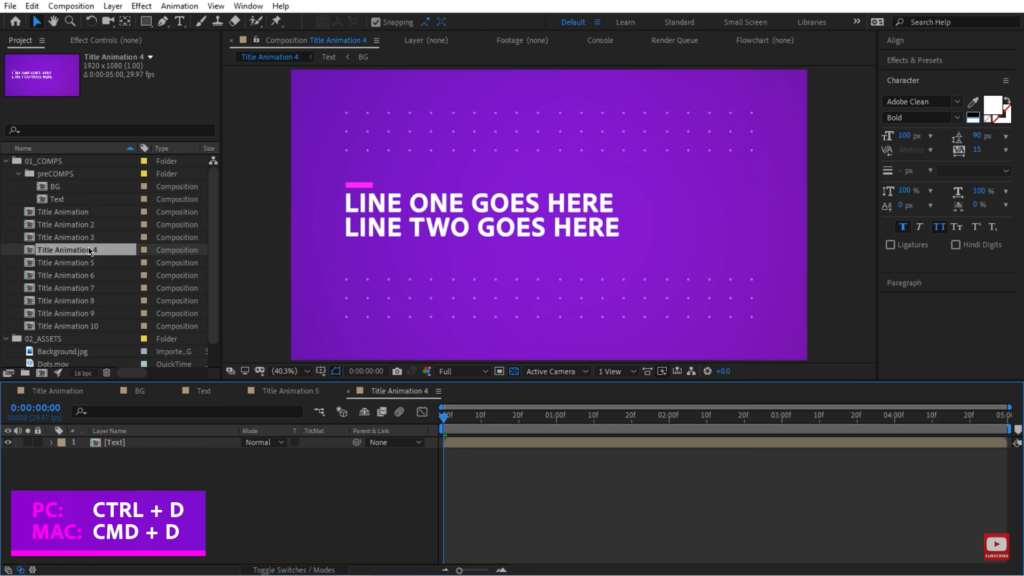Open the Adobe Clean font dropdown
The height and width of the screenshot is (576, 1024).
(x=922, y=102)
